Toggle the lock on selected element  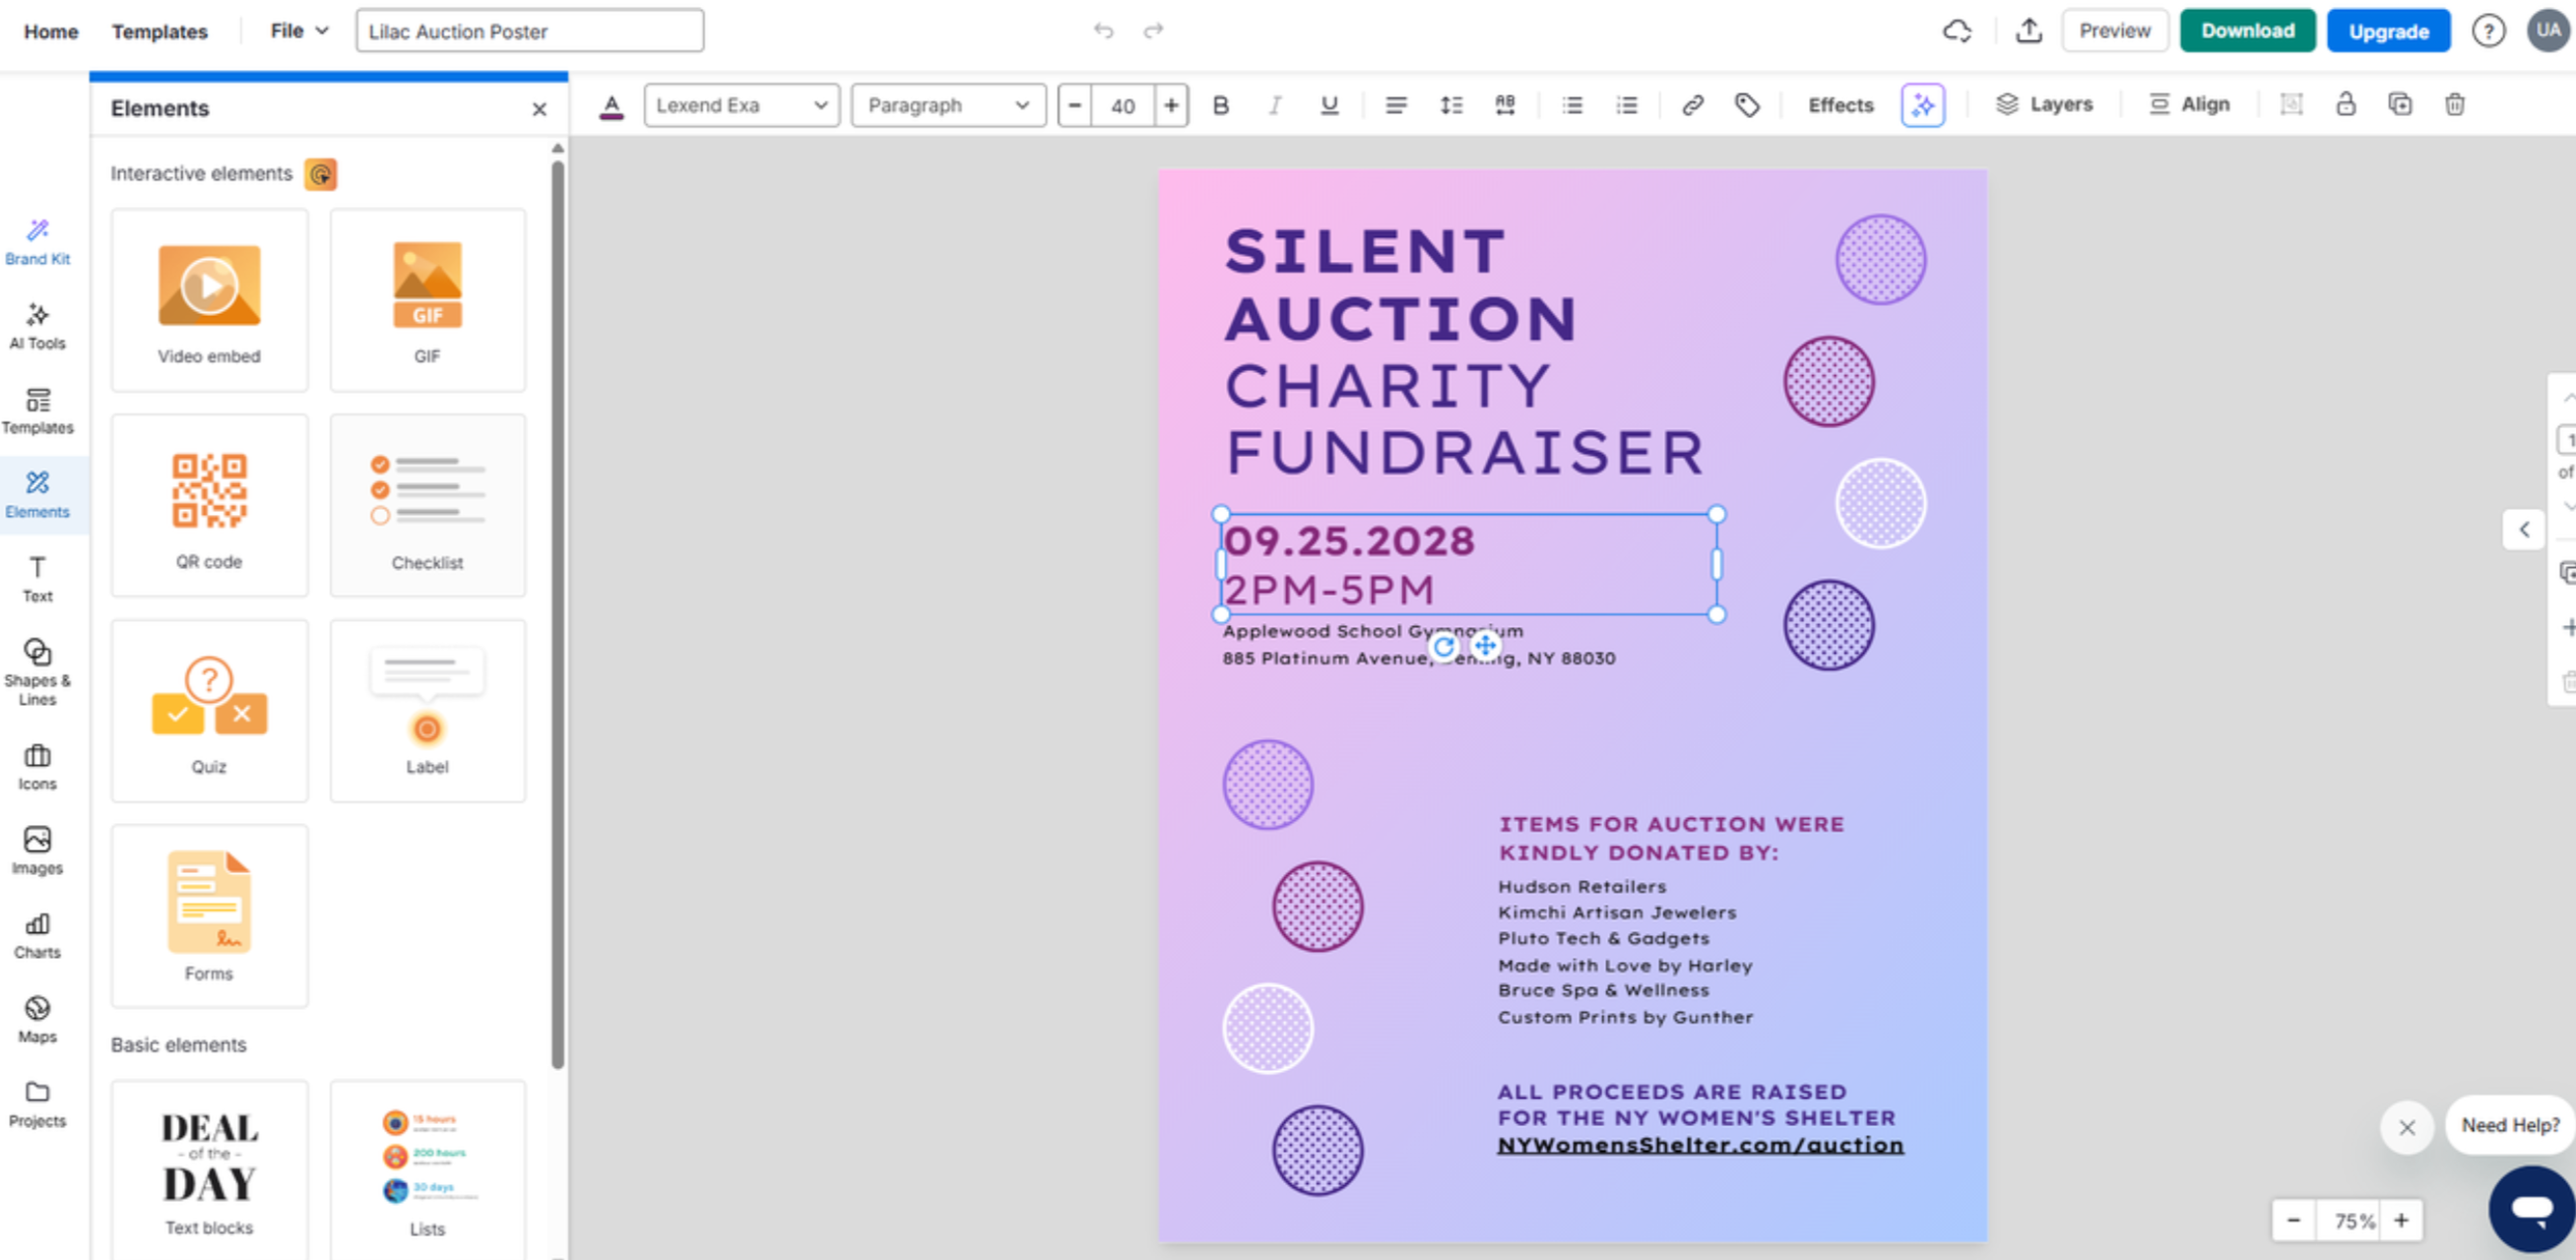(2345, 104)
